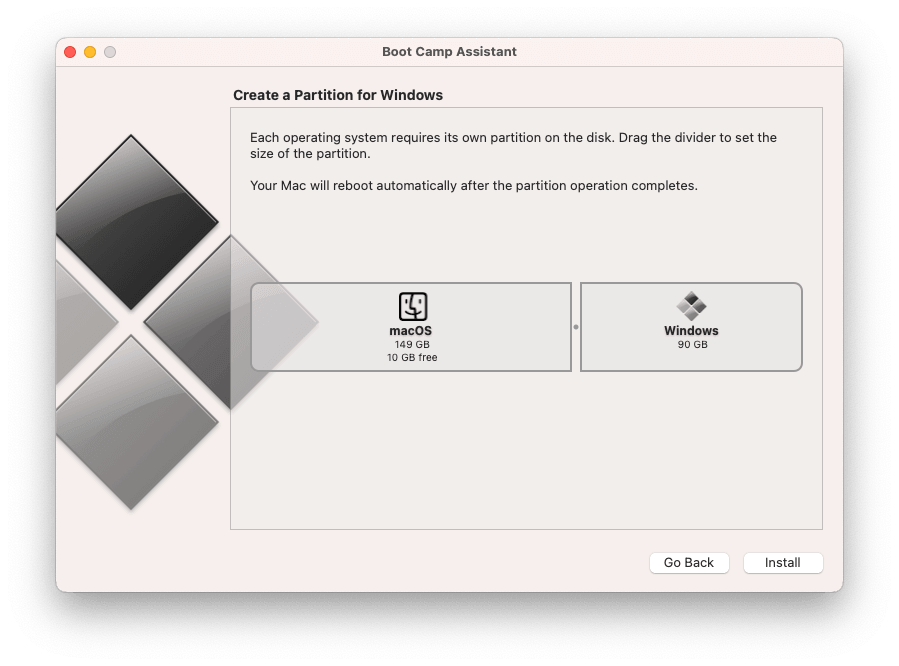This screenshot has width=899, height=666.
Task: Click the Windows diamond logo icon
Action: [691, 306]
